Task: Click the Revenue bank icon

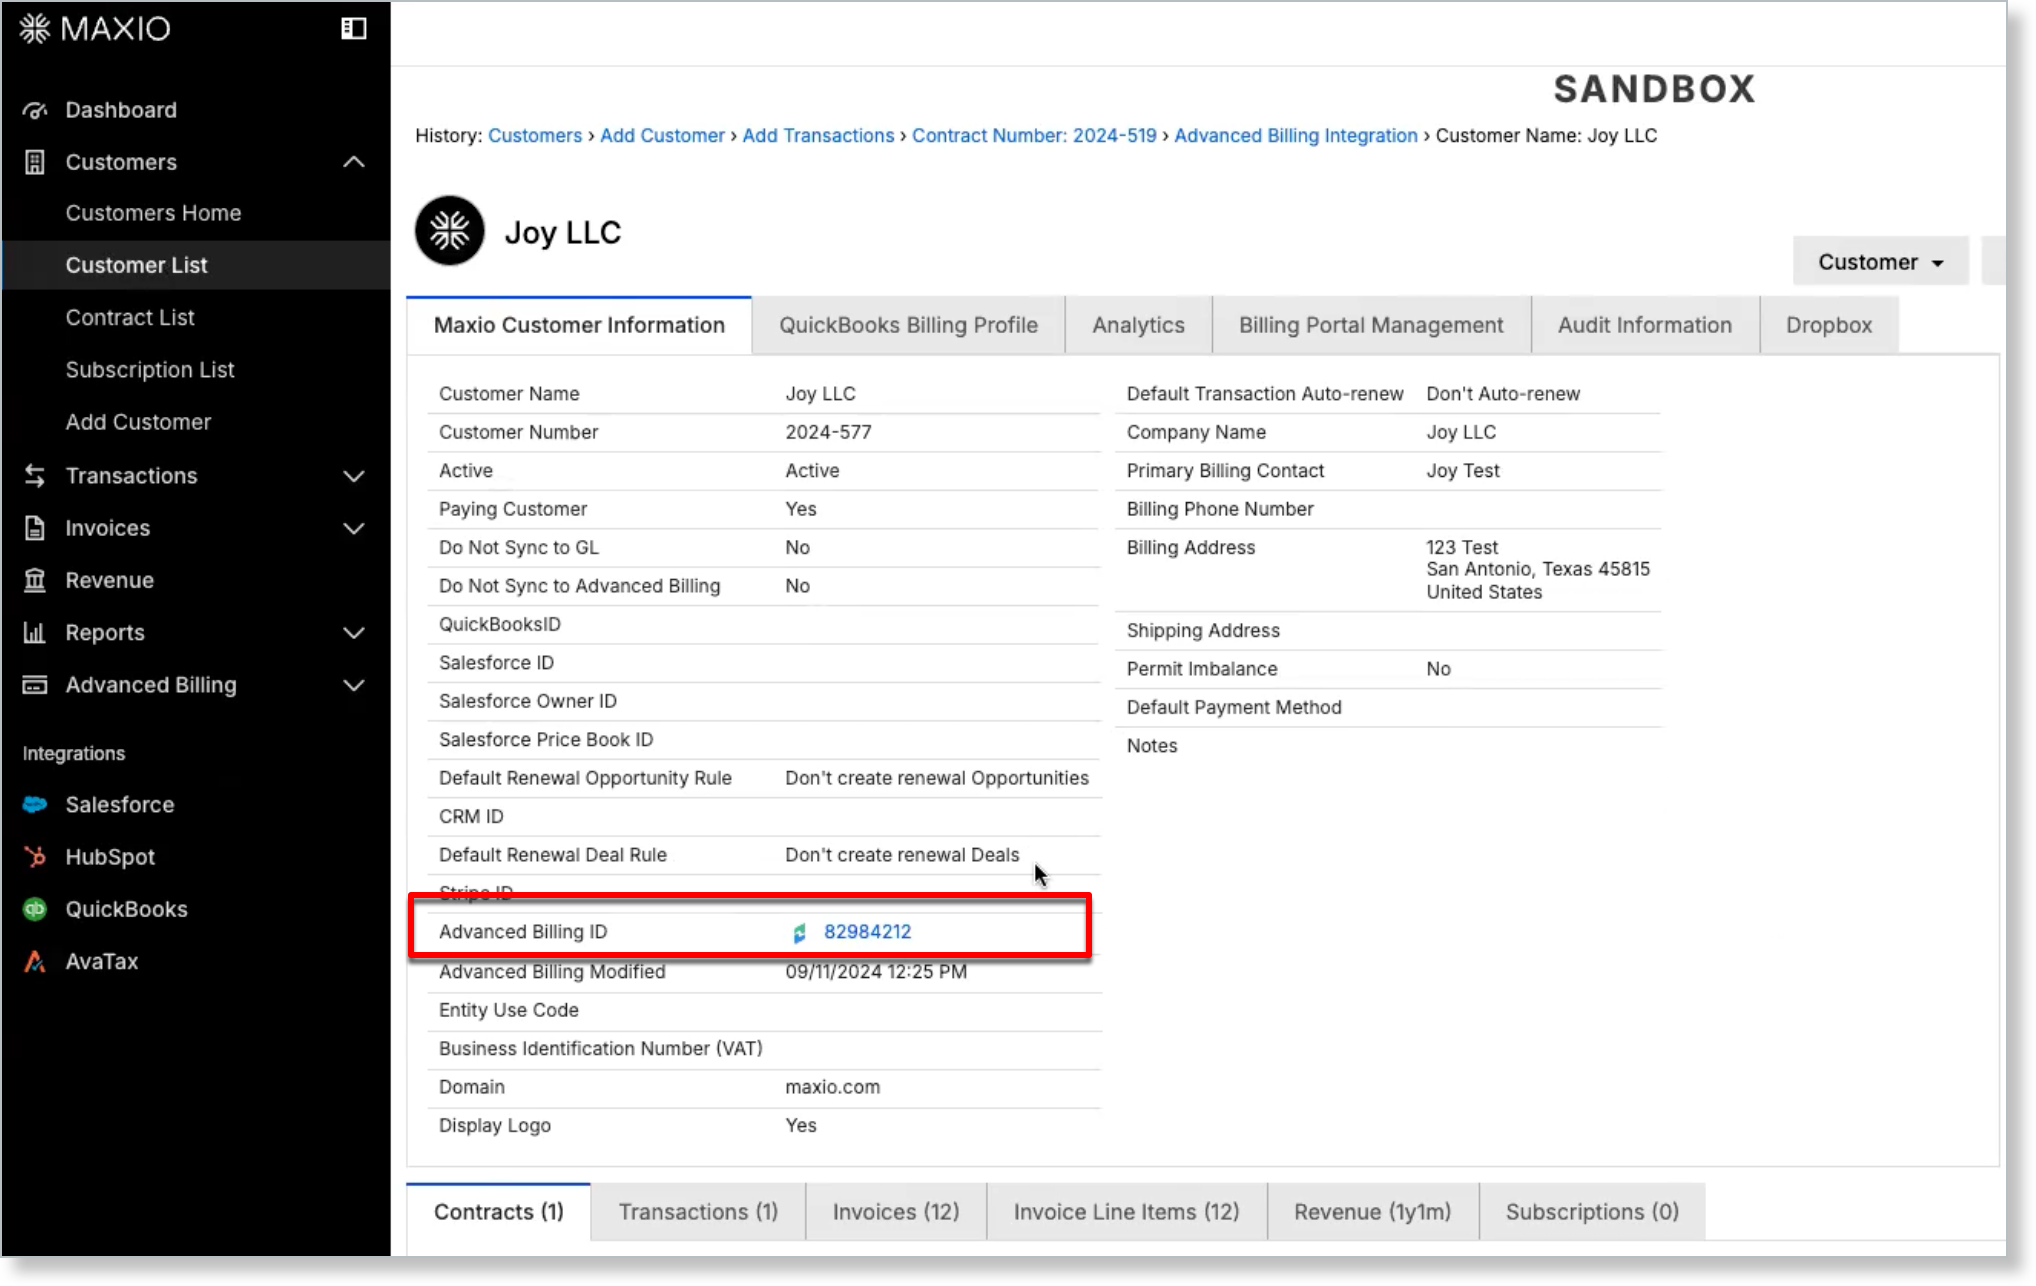Action: coord(35,580)
